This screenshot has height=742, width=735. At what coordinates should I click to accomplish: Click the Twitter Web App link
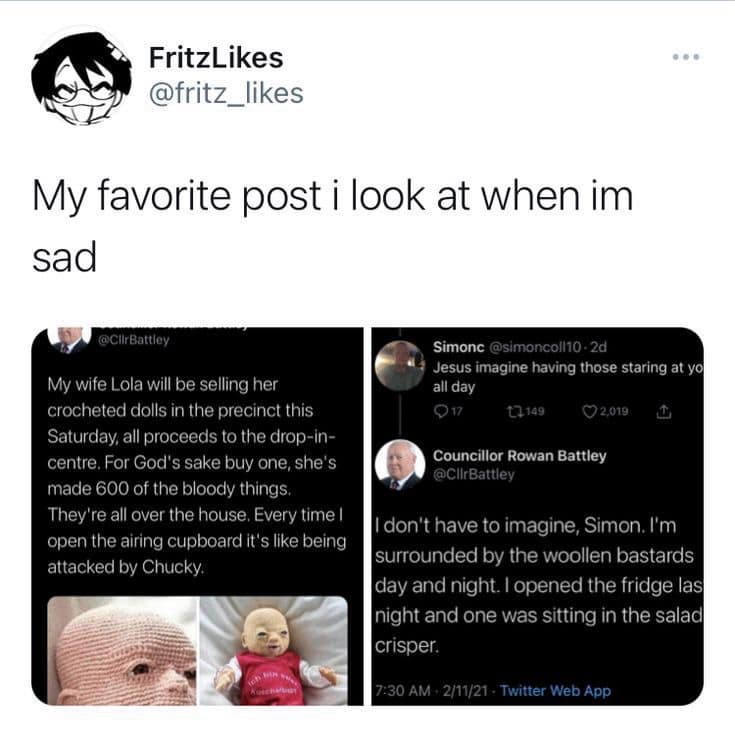pos(555,691)
